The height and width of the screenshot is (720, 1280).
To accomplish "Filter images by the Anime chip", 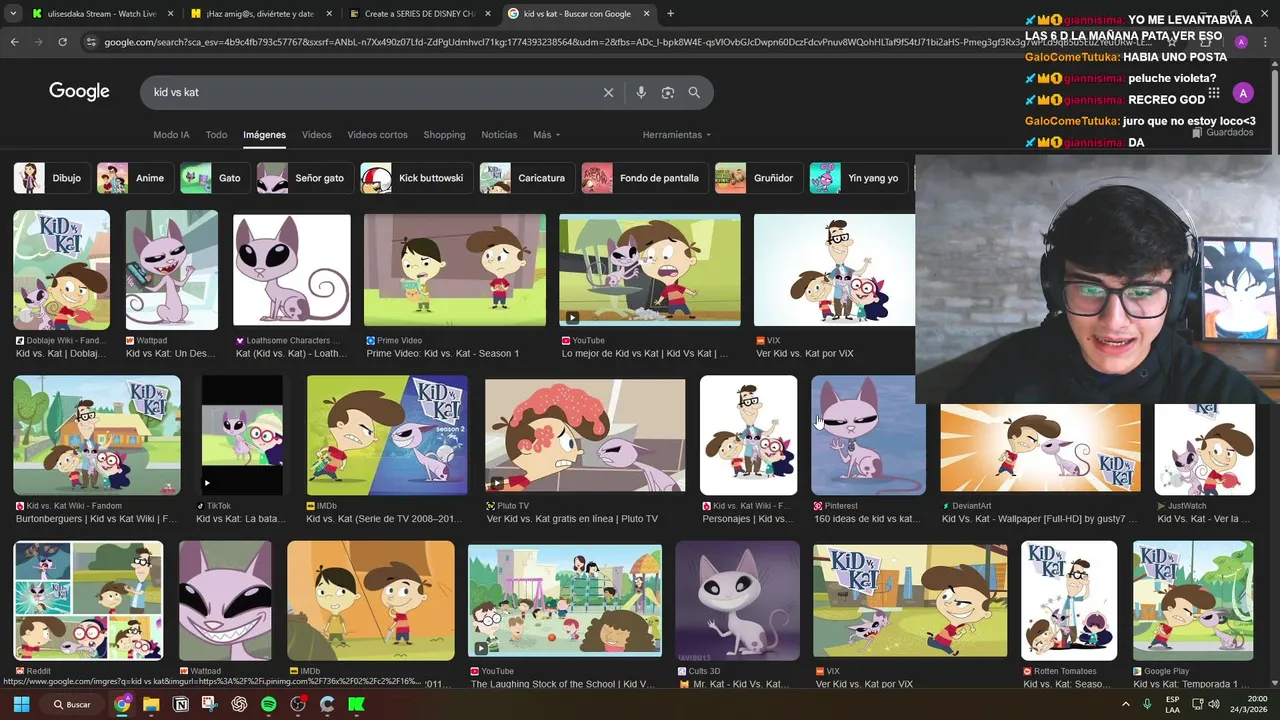I will click(134, 178).
